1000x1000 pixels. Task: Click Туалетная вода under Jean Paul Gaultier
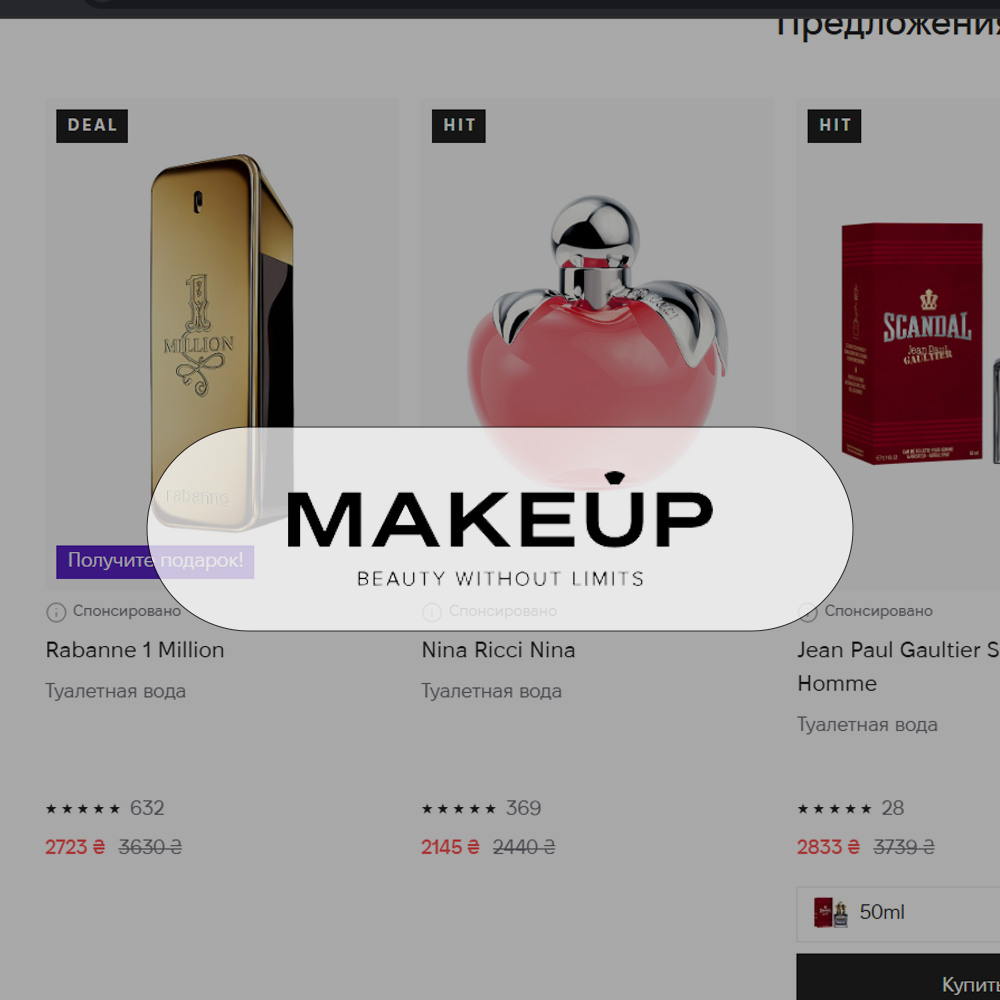867,725
